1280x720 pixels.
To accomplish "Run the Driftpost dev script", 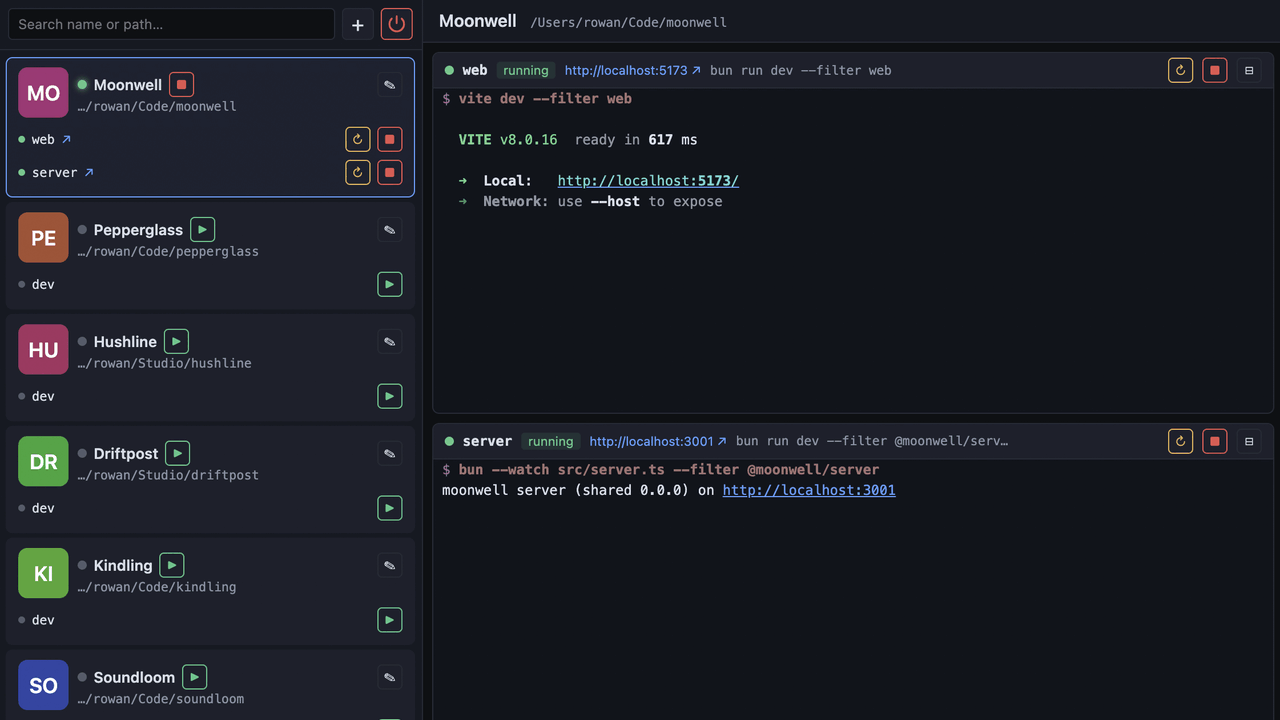I will tap(390, 508).
